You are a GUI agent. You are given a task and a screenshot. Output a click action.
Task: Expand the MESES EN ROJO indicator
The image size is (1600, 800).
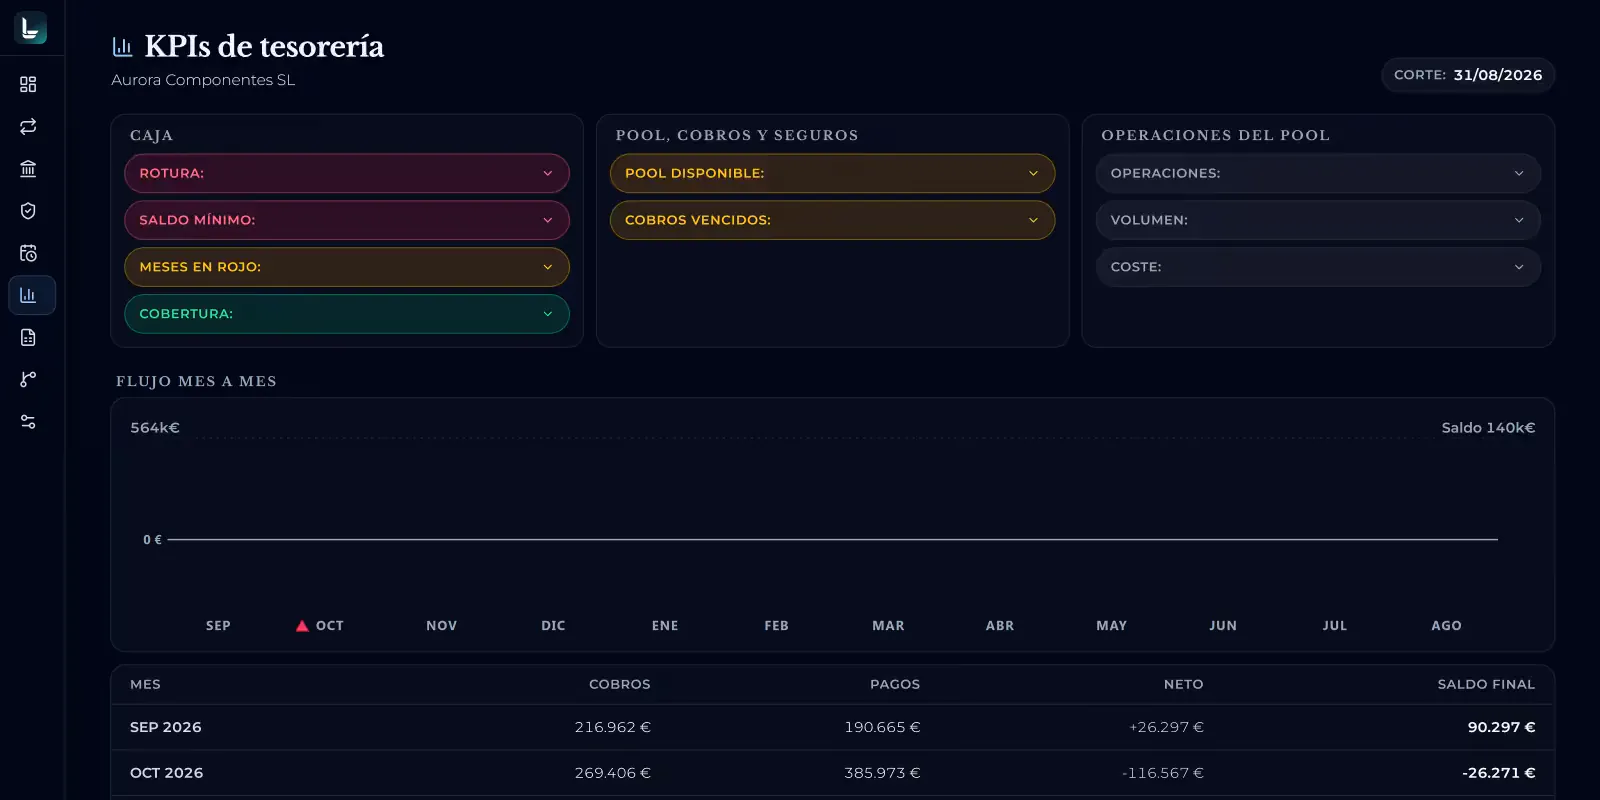(347, 267)
